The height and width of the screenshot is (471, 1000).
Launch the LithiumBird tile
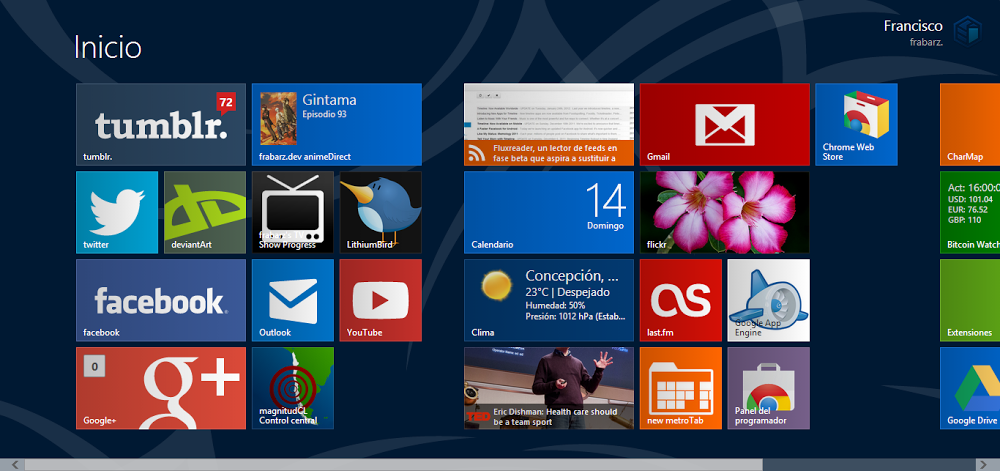[381, 212]
